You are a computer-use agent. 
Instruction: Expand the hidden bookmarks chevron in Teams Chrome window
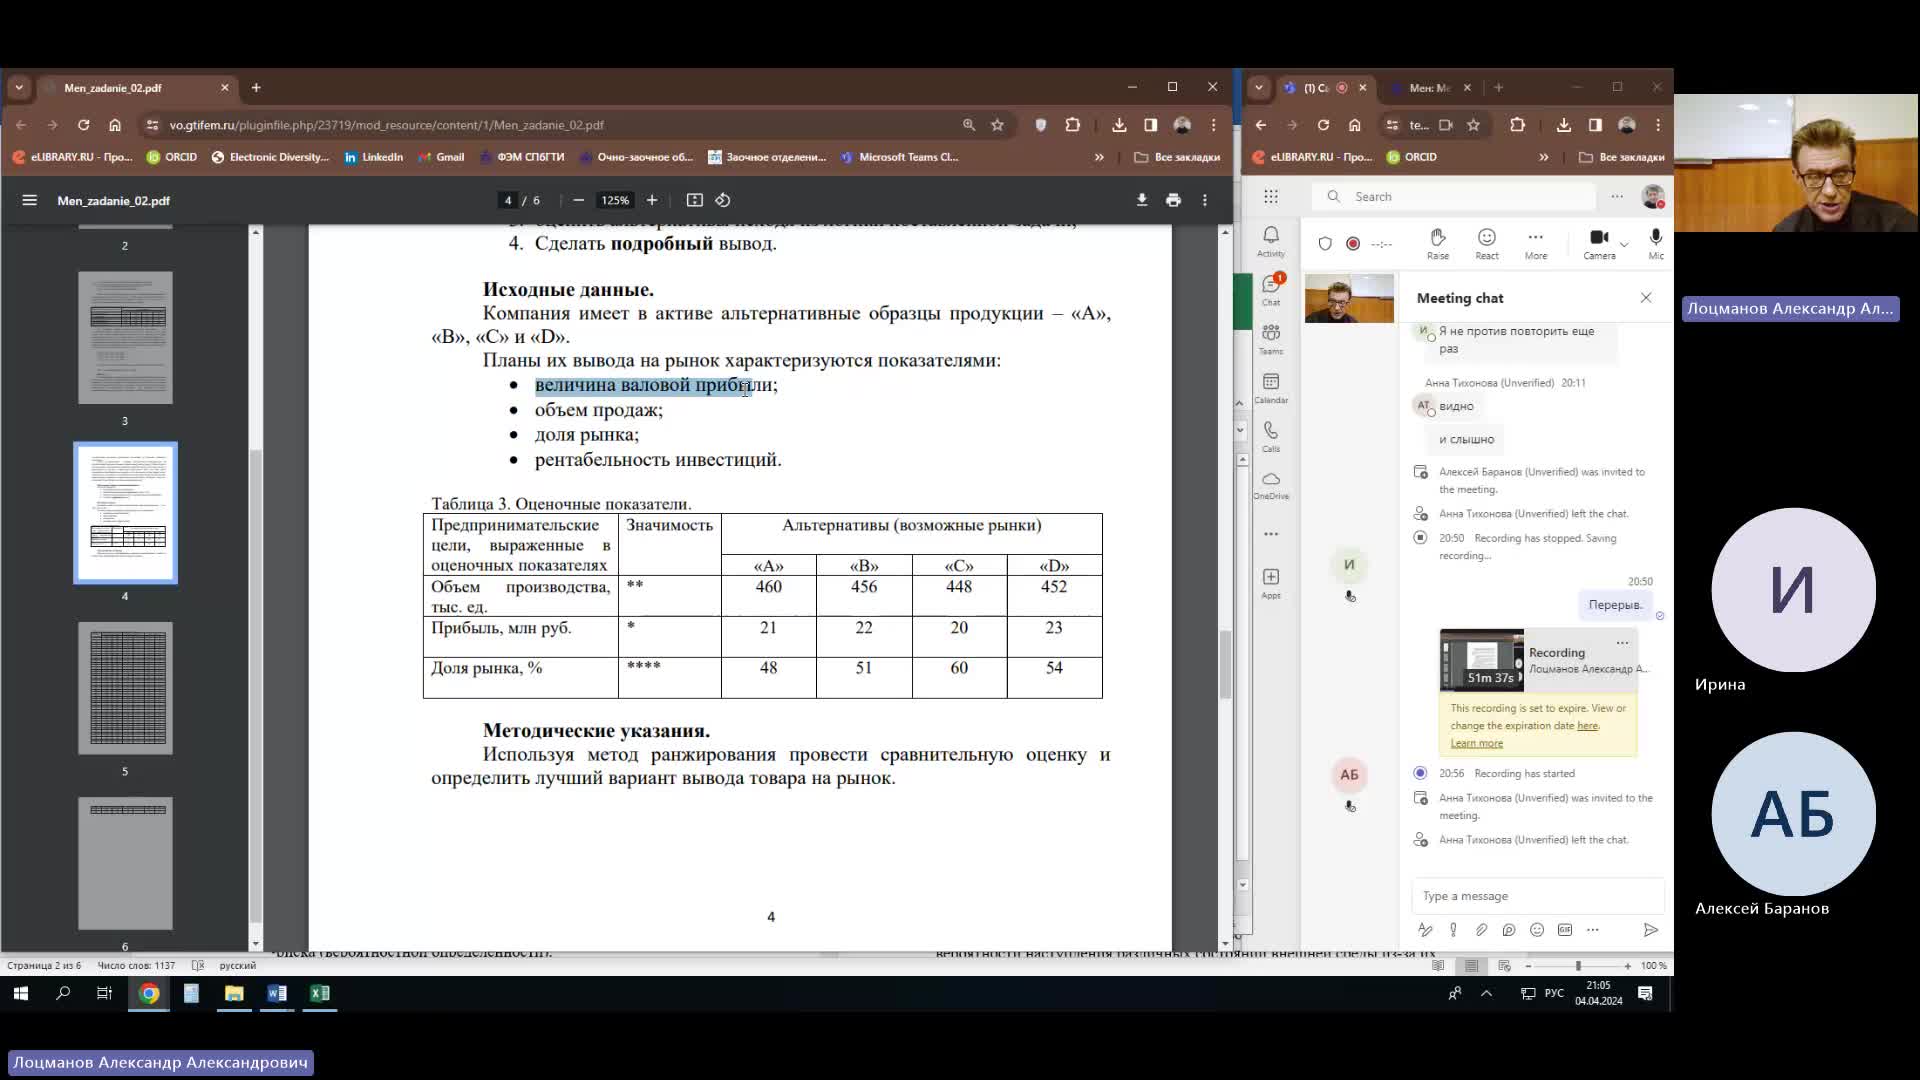pyautogui.click(x=1543, y=157)
